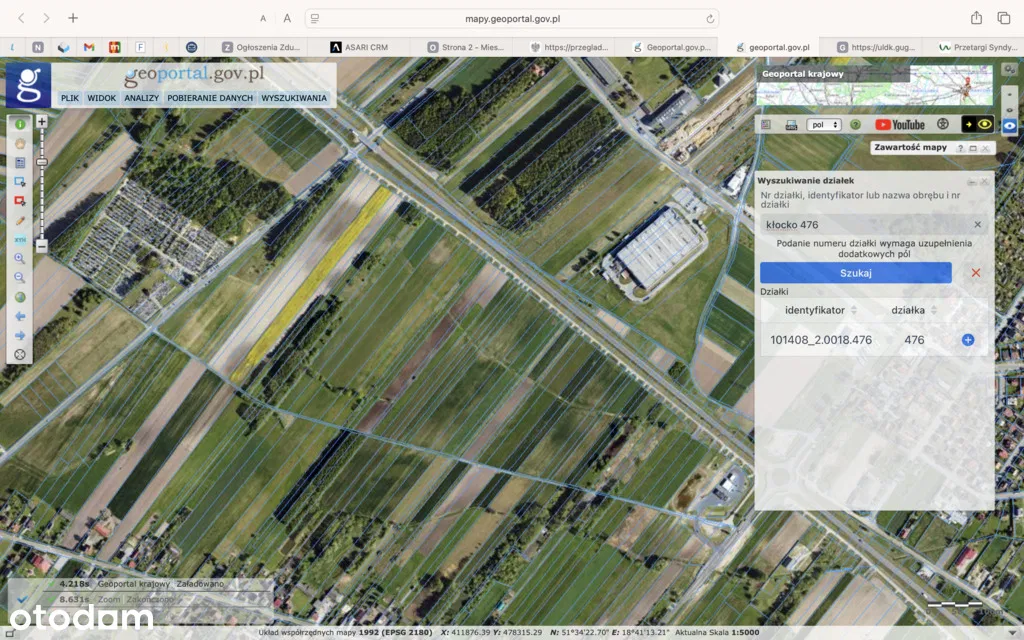Toggle blue eye visibility button
The width and height of the screenshot is (1024, 640).
[1010, 126]
